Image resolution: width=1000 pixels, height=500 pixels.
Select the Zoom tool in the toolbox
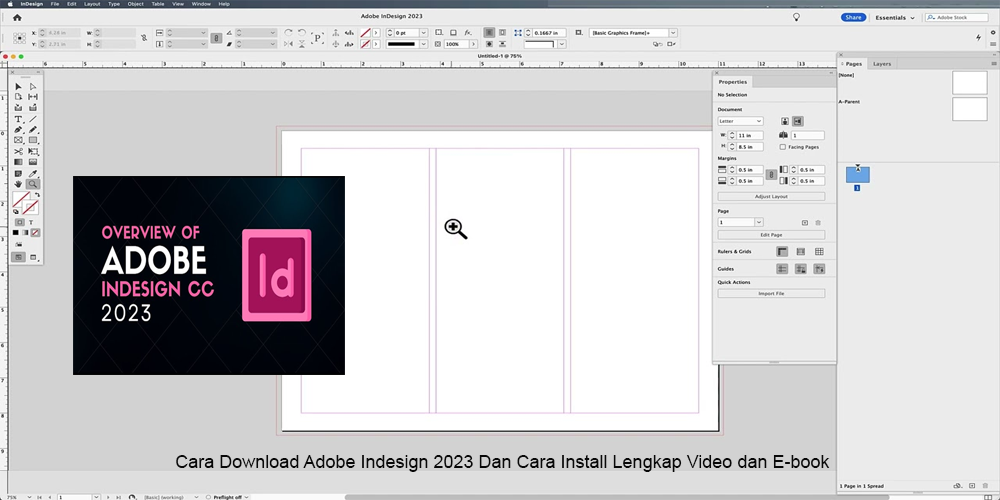tap(33, 184)
